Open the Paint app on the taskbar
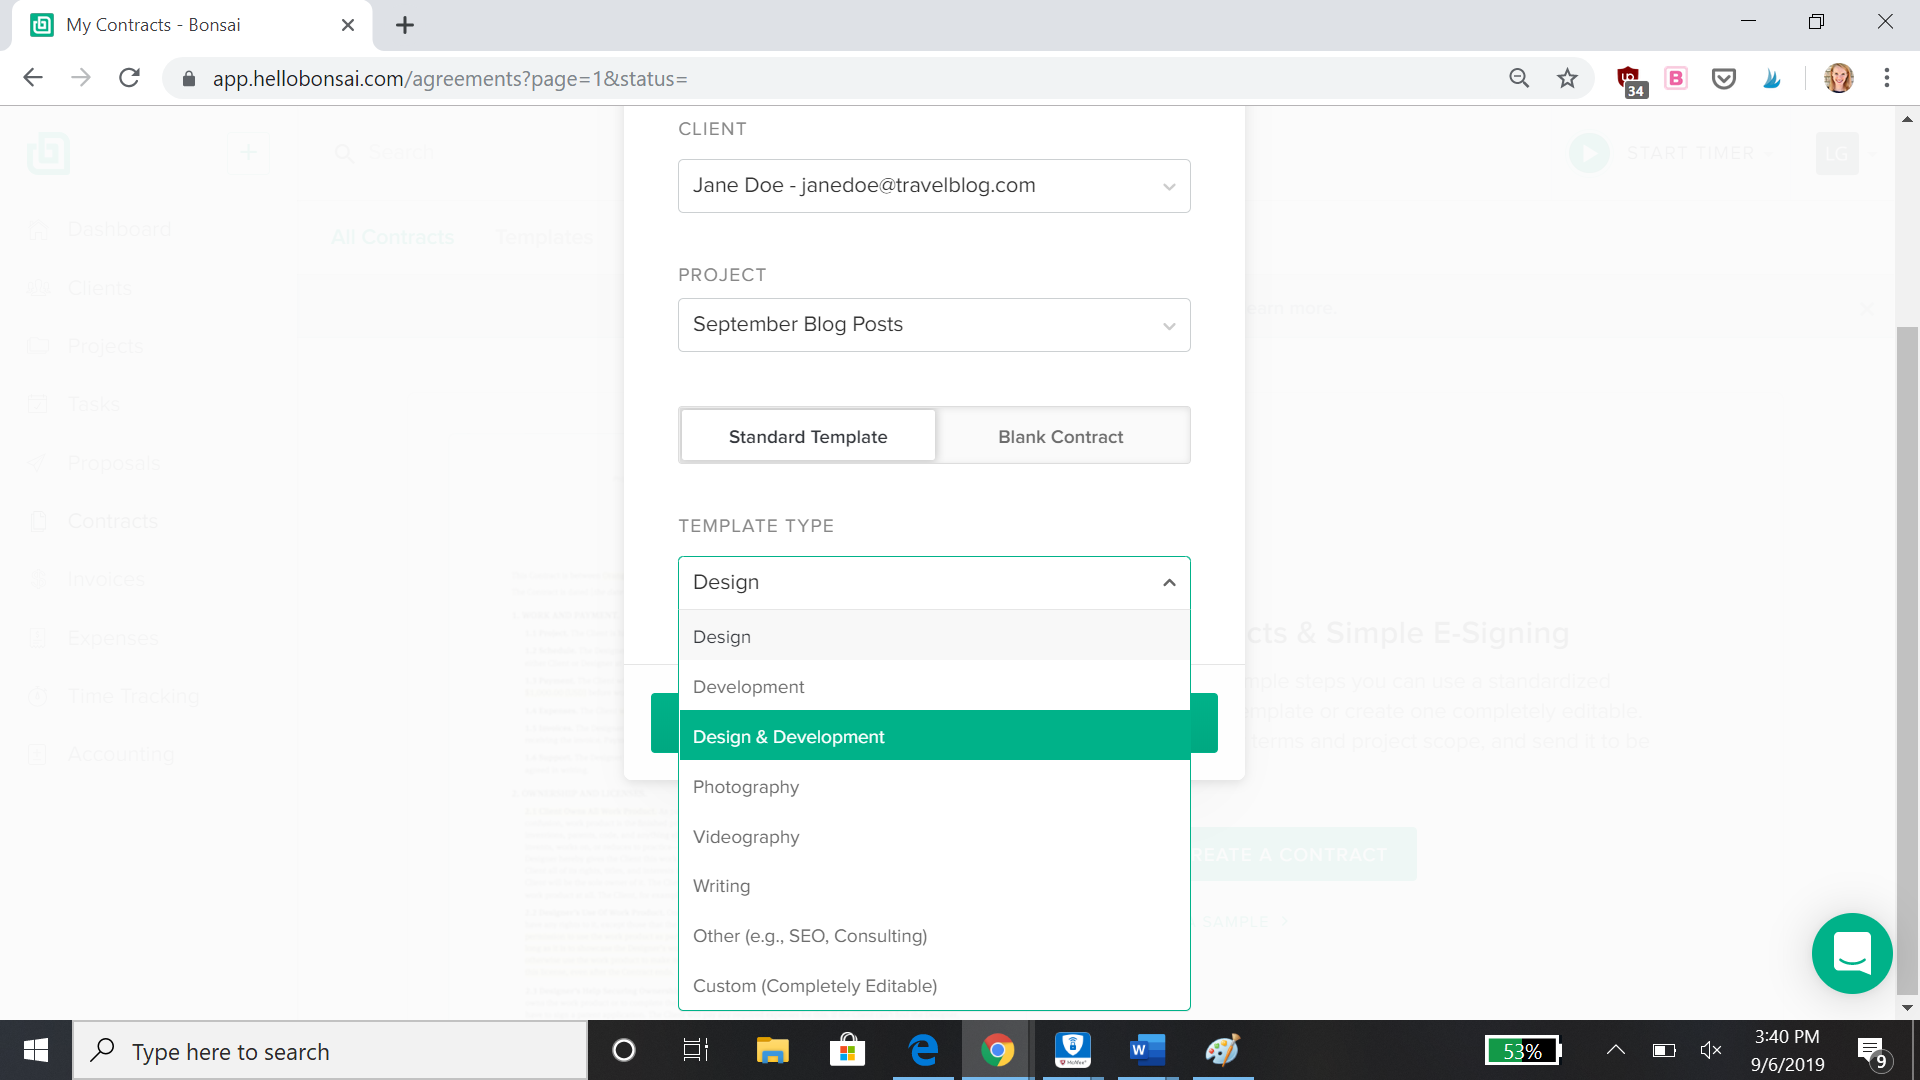The height and width of the screenshot is (1080, 1920). tap(1222, 1050)
